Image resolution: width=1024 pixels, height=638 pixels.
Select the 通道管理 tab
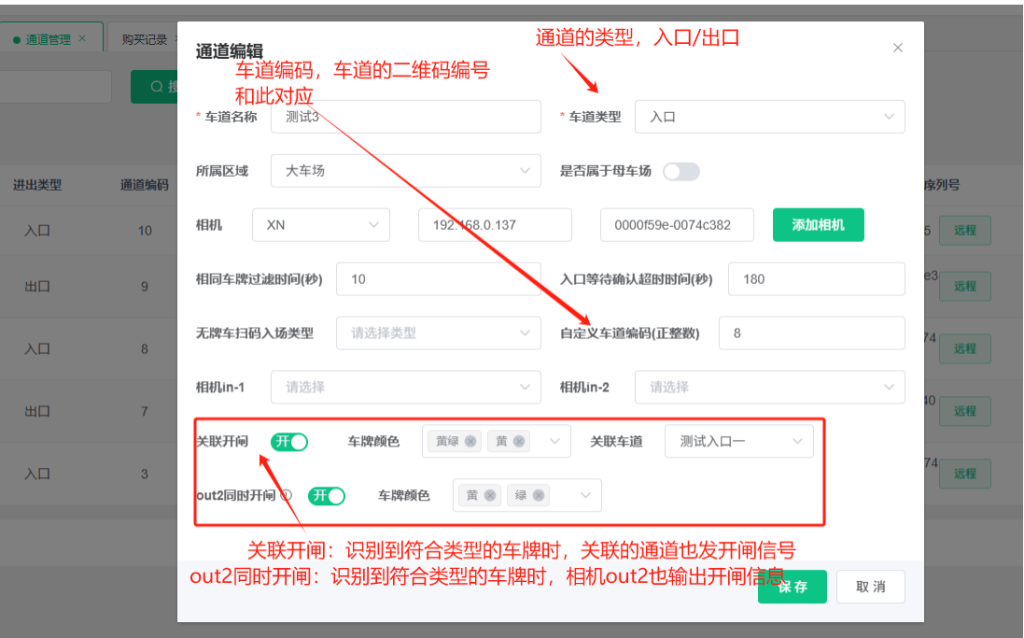(47, 39)
